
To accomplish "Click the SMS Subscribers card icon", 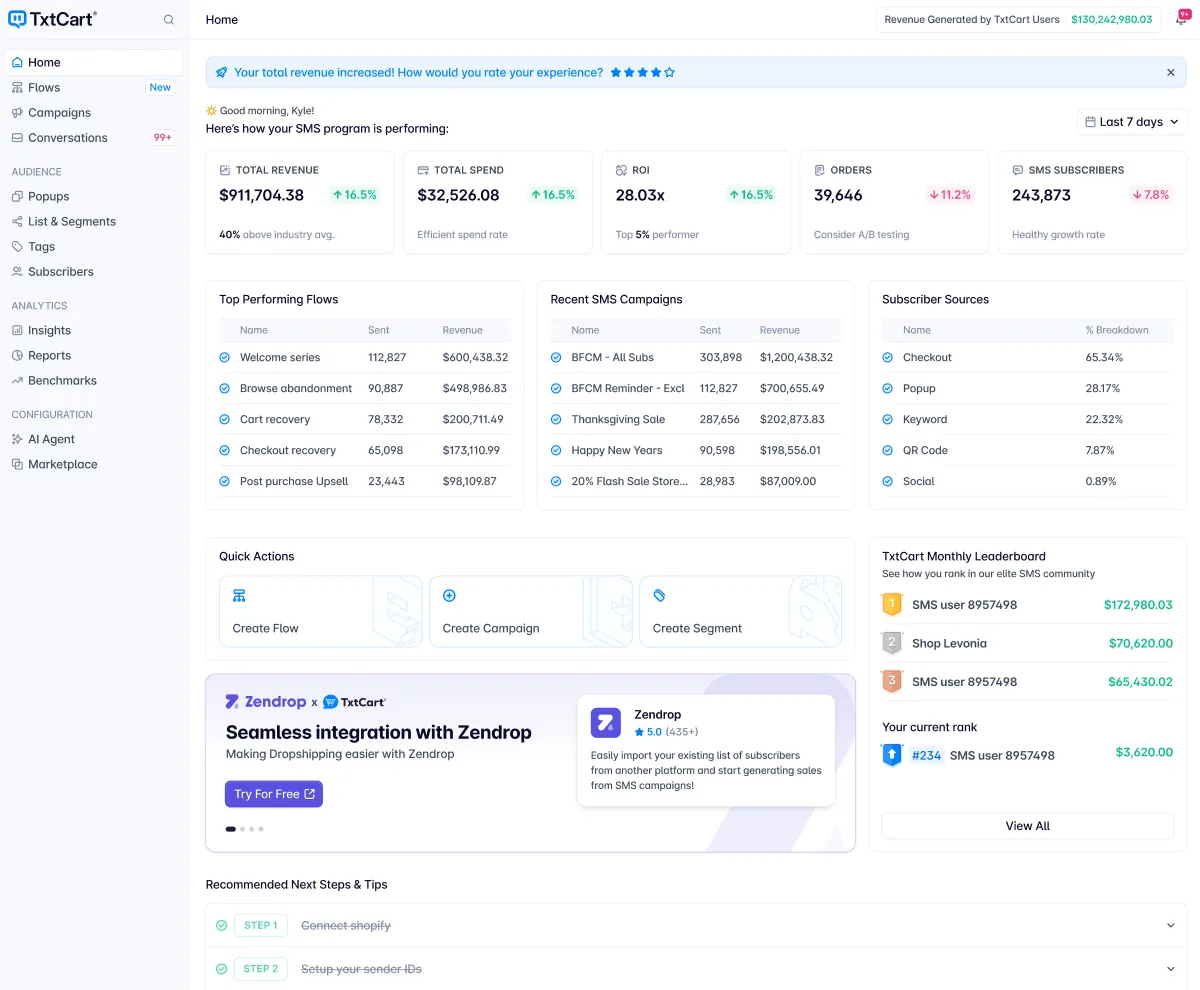I will [1018, 170].
